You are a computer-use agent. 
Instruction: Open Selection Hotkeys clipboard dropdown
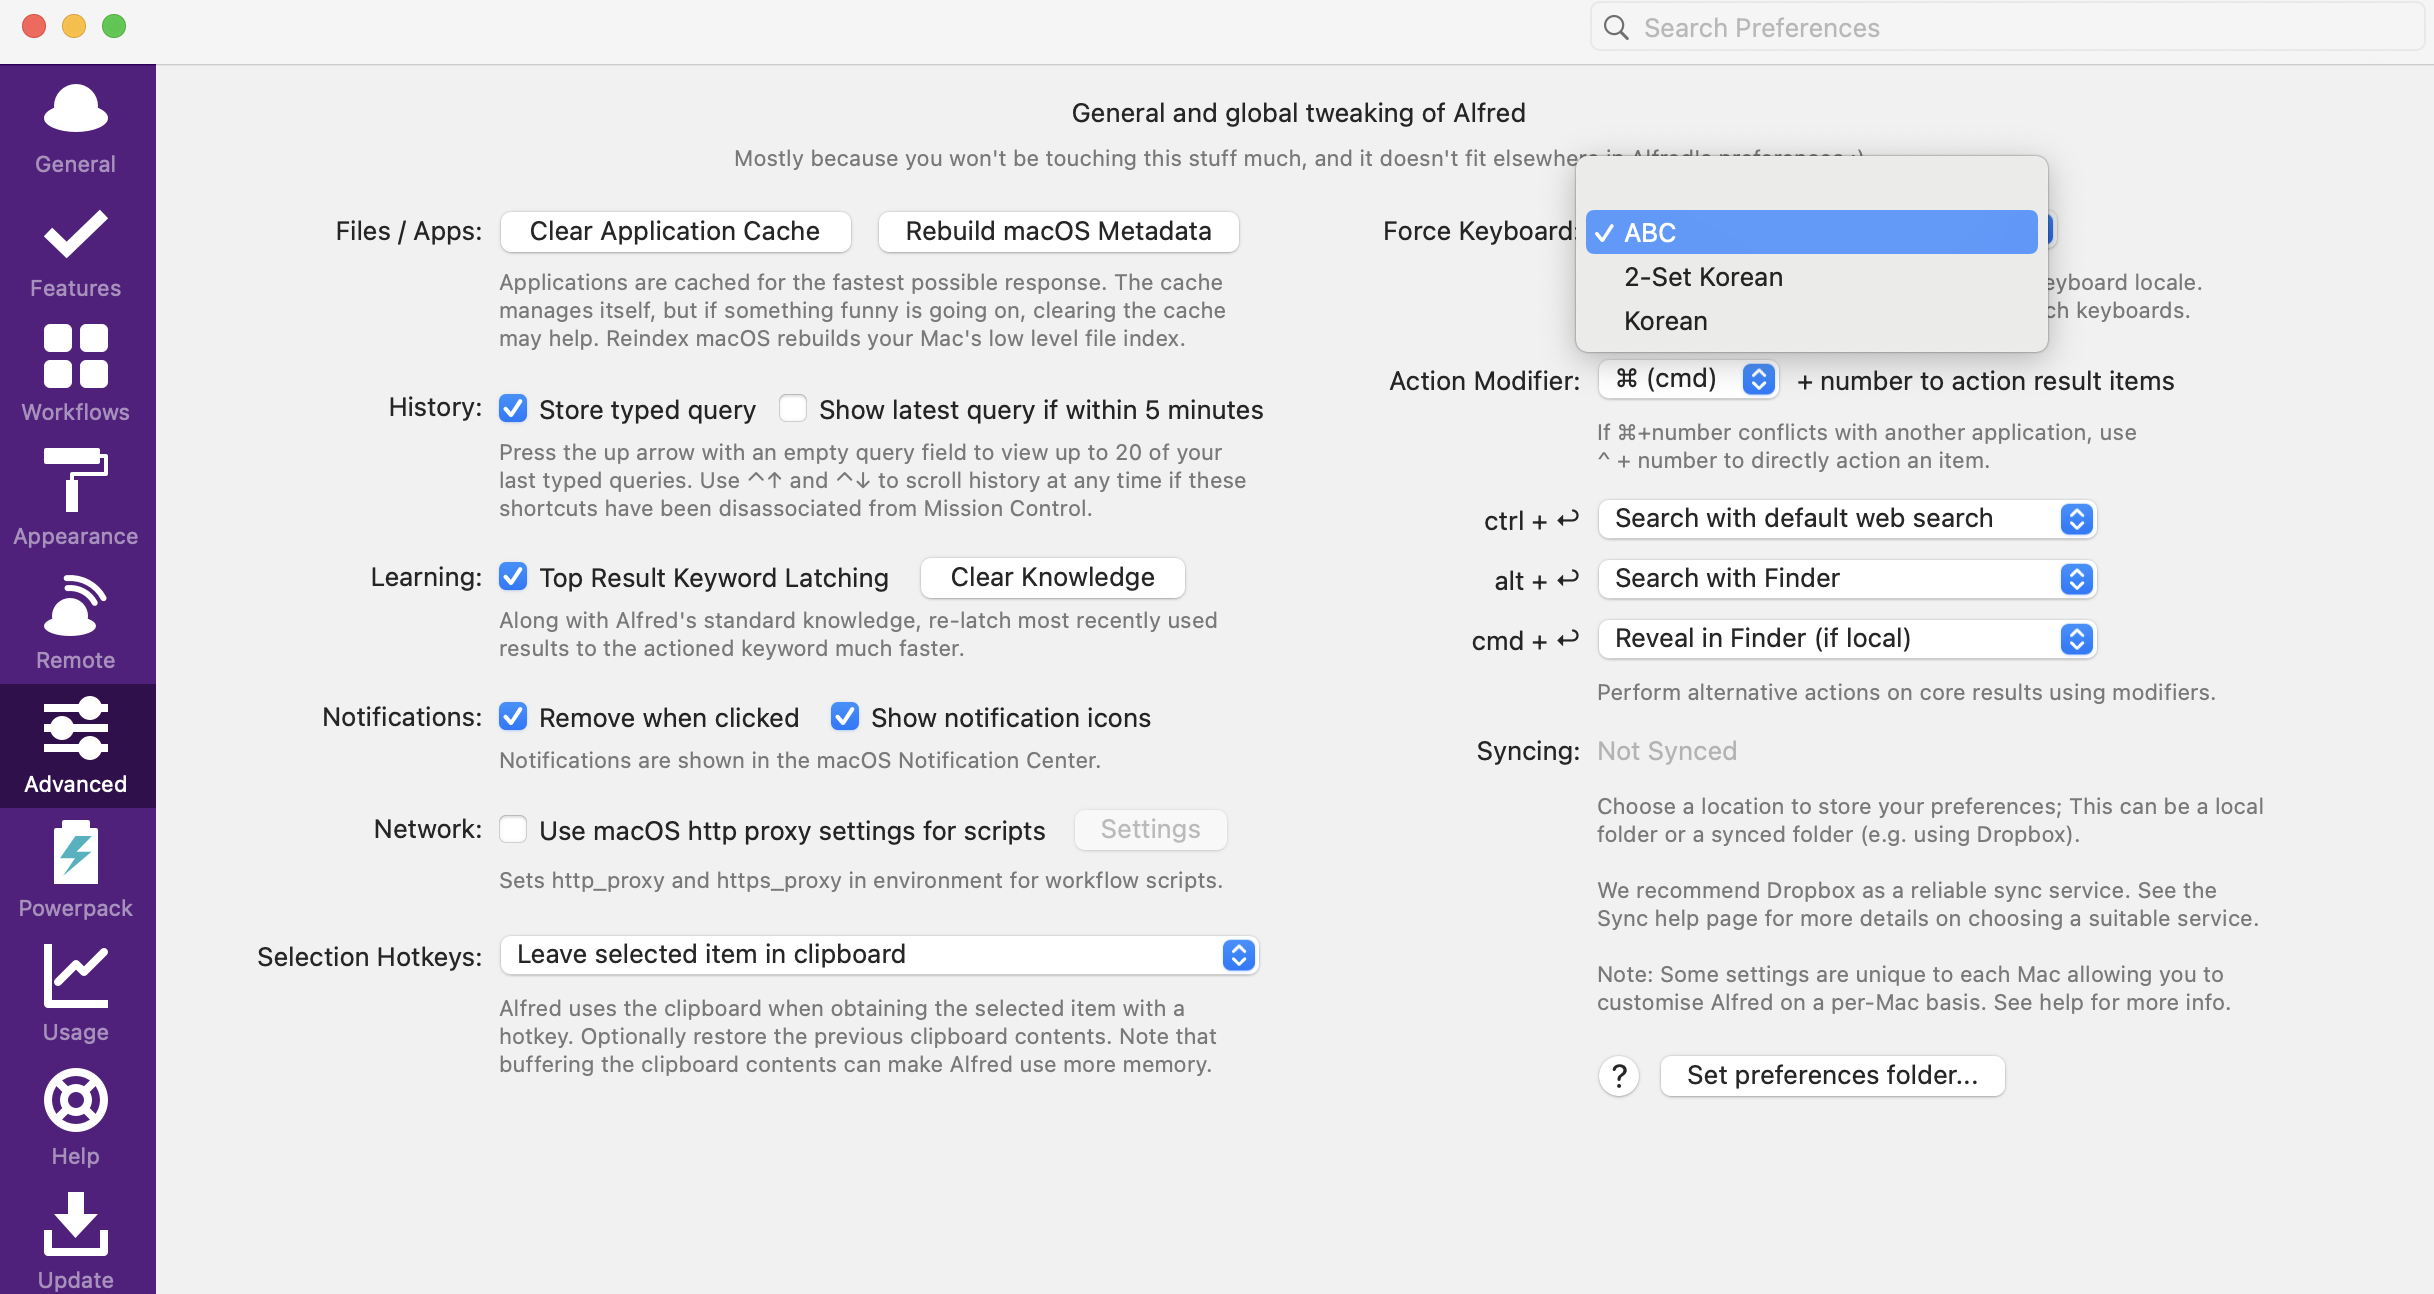coord(878,955)
